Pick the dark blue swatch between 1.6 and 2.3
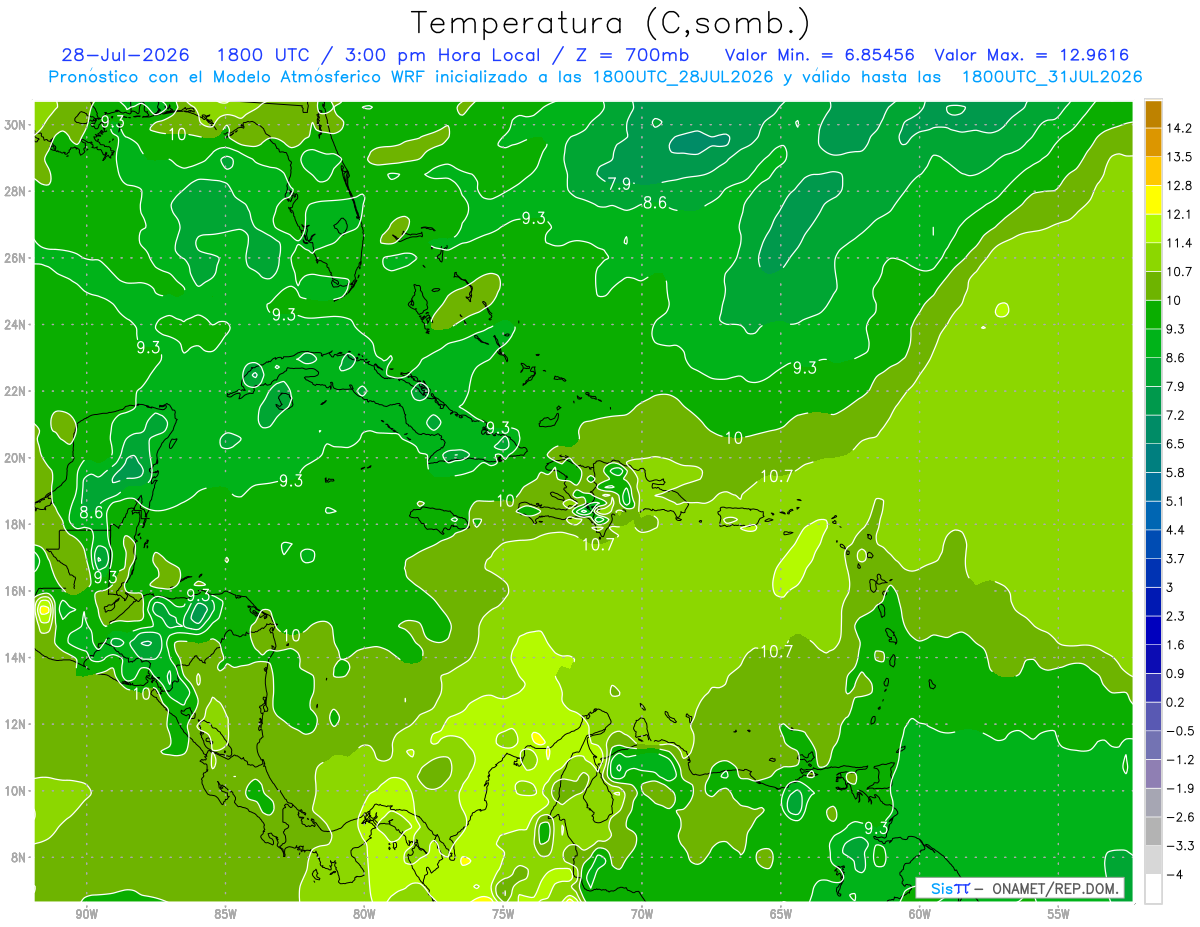 point(1153,630)
